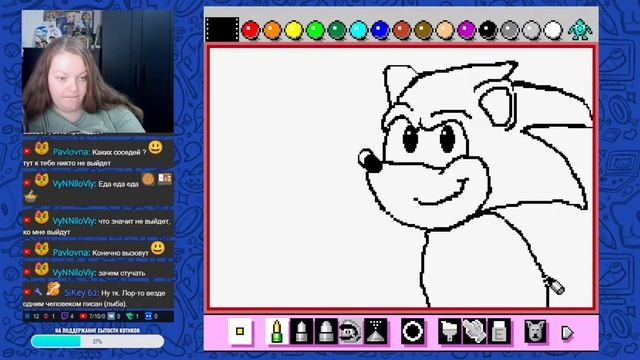Click the smiley emoji after 'Конечно вызовут'

[x=158, y=248]
